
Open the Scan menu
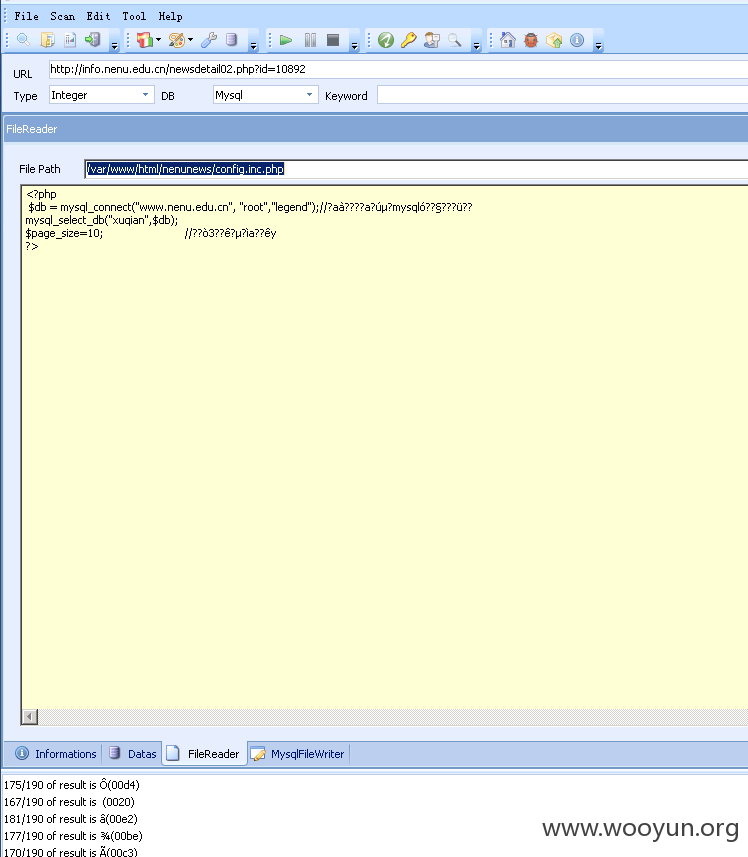click(x=62, y=16)
